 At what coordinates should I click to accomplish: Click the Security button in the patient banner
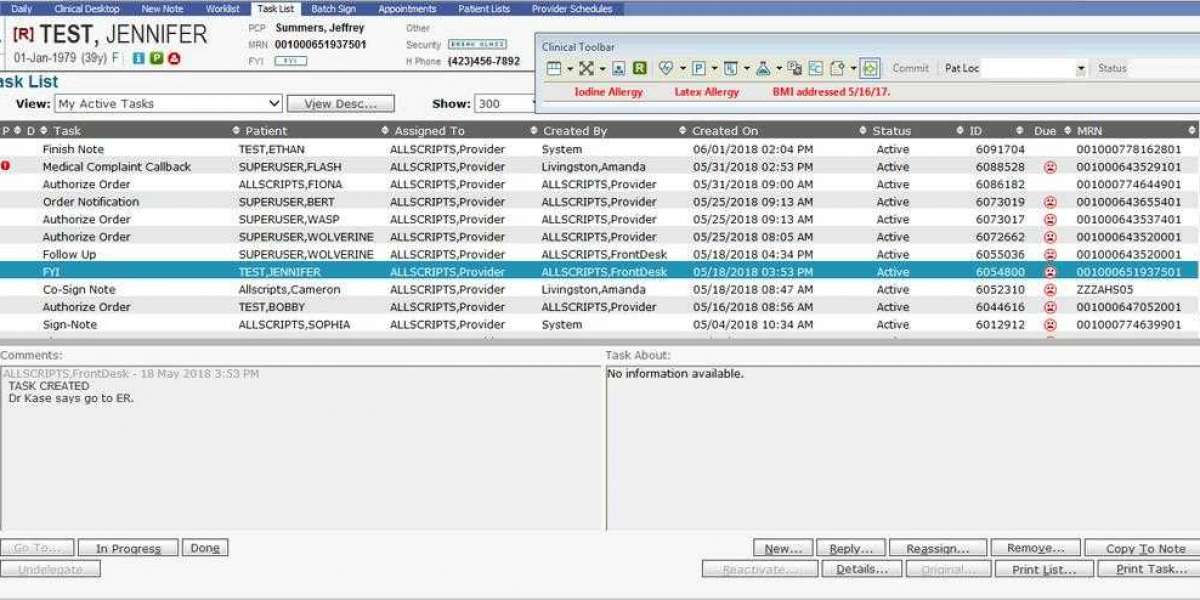(476, 45)
